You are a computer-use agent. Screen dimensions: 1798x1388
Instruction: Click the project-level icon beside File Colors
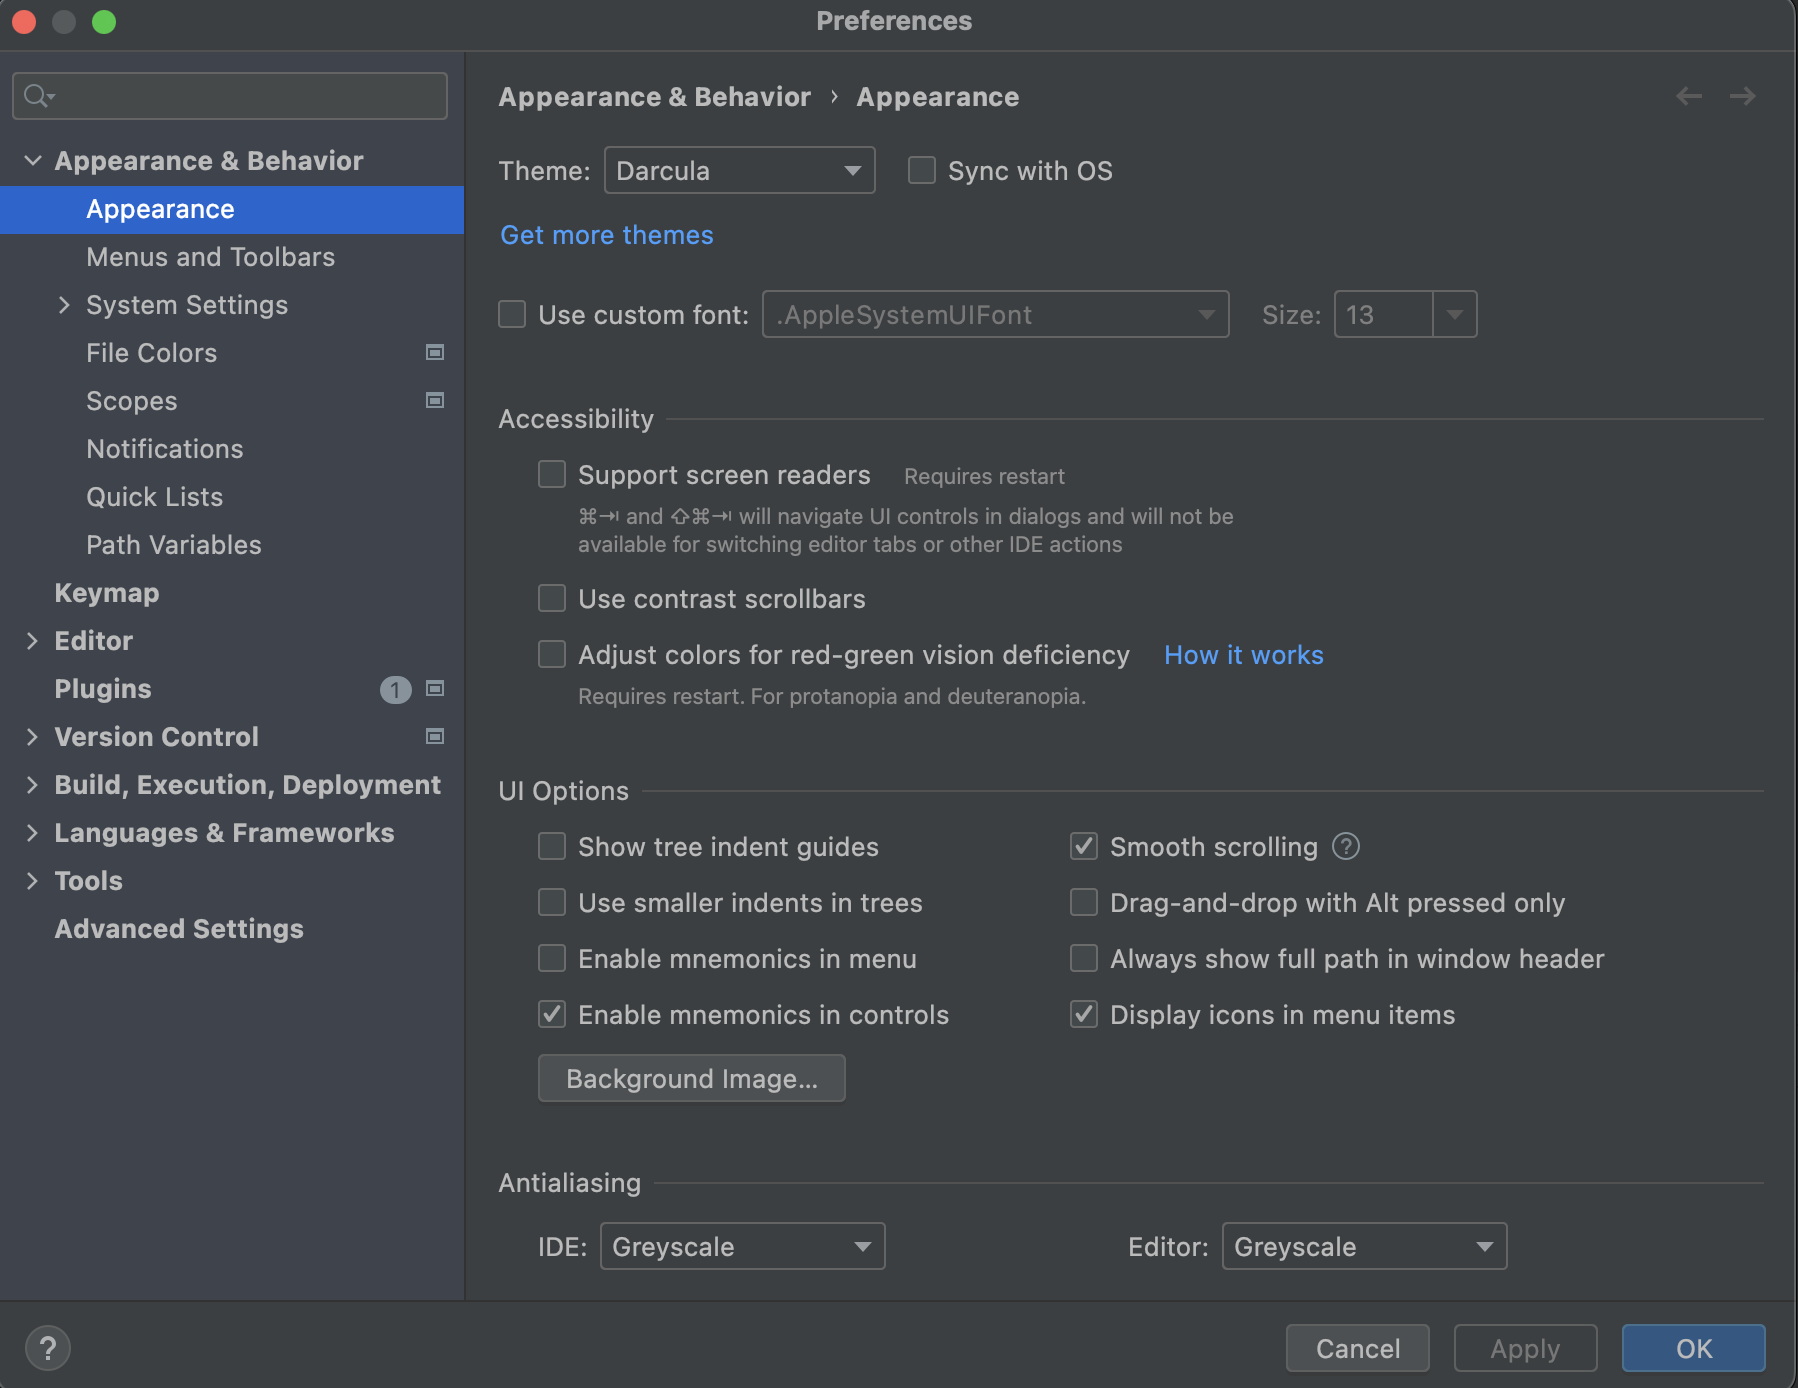pyautogui.click(x=435, y=352)
